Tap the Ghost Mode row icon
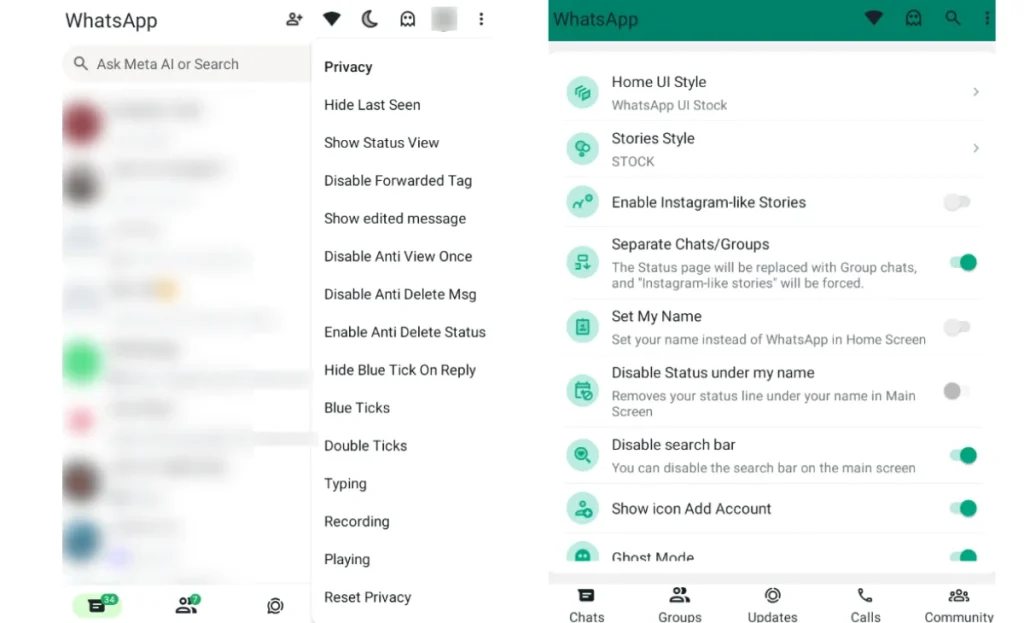Screen dimensions: 1024x623 (x=583, y=552)
